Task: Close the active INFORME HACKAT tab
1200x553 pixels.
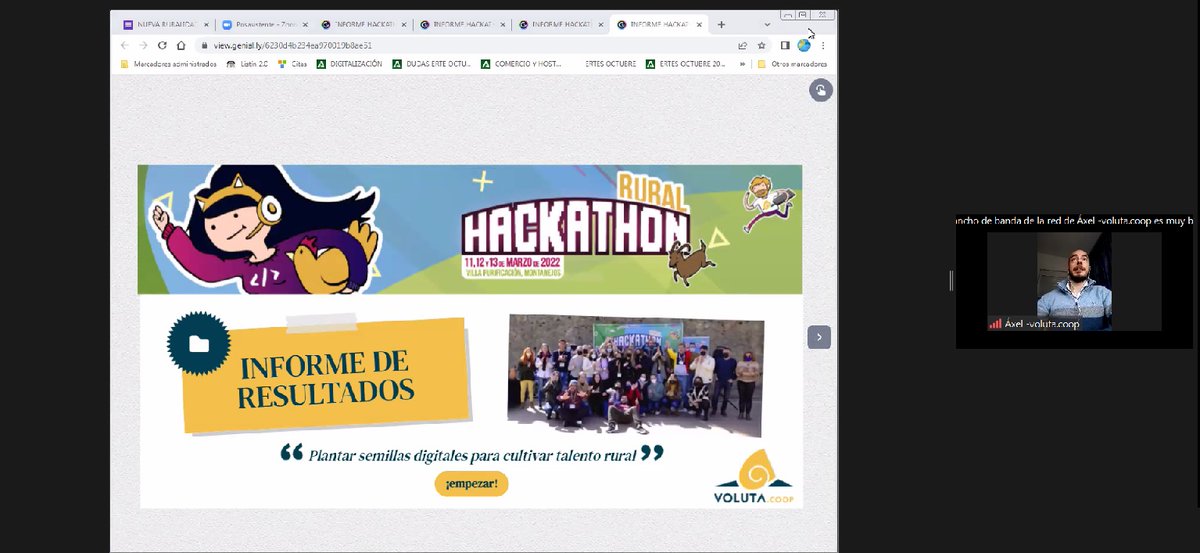Action: pyautogui.click(x=700, y=24)
